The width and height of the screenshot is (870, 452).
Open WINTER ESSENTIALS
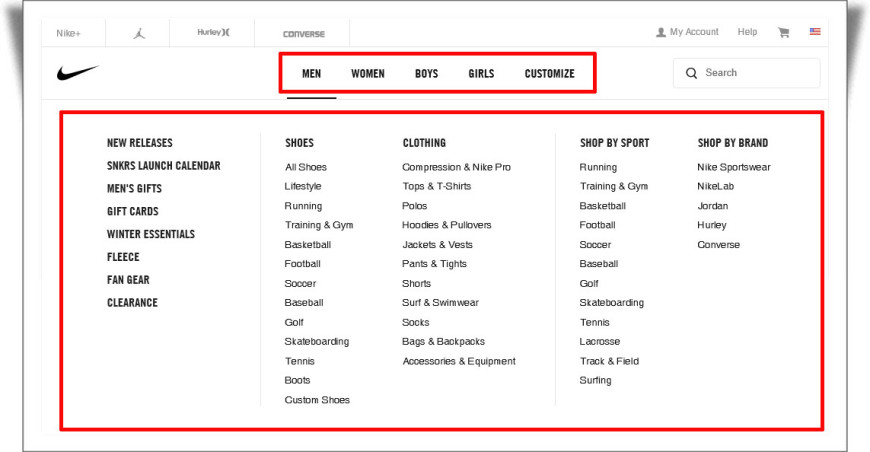151,233
